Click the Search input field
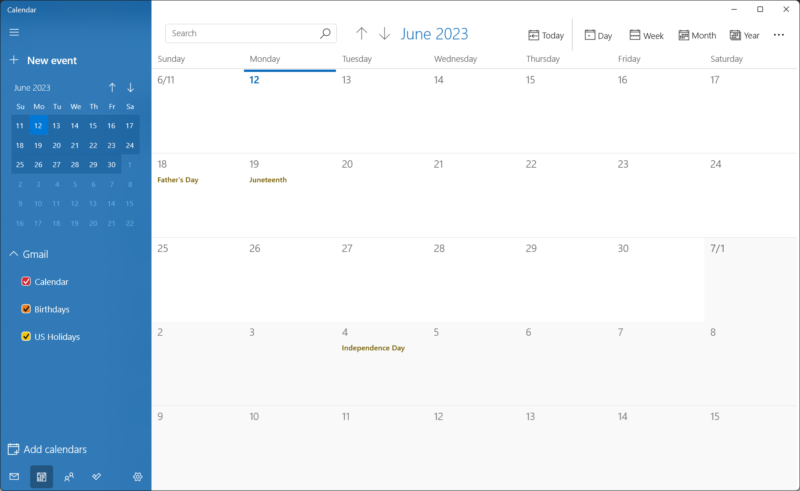 240,33
